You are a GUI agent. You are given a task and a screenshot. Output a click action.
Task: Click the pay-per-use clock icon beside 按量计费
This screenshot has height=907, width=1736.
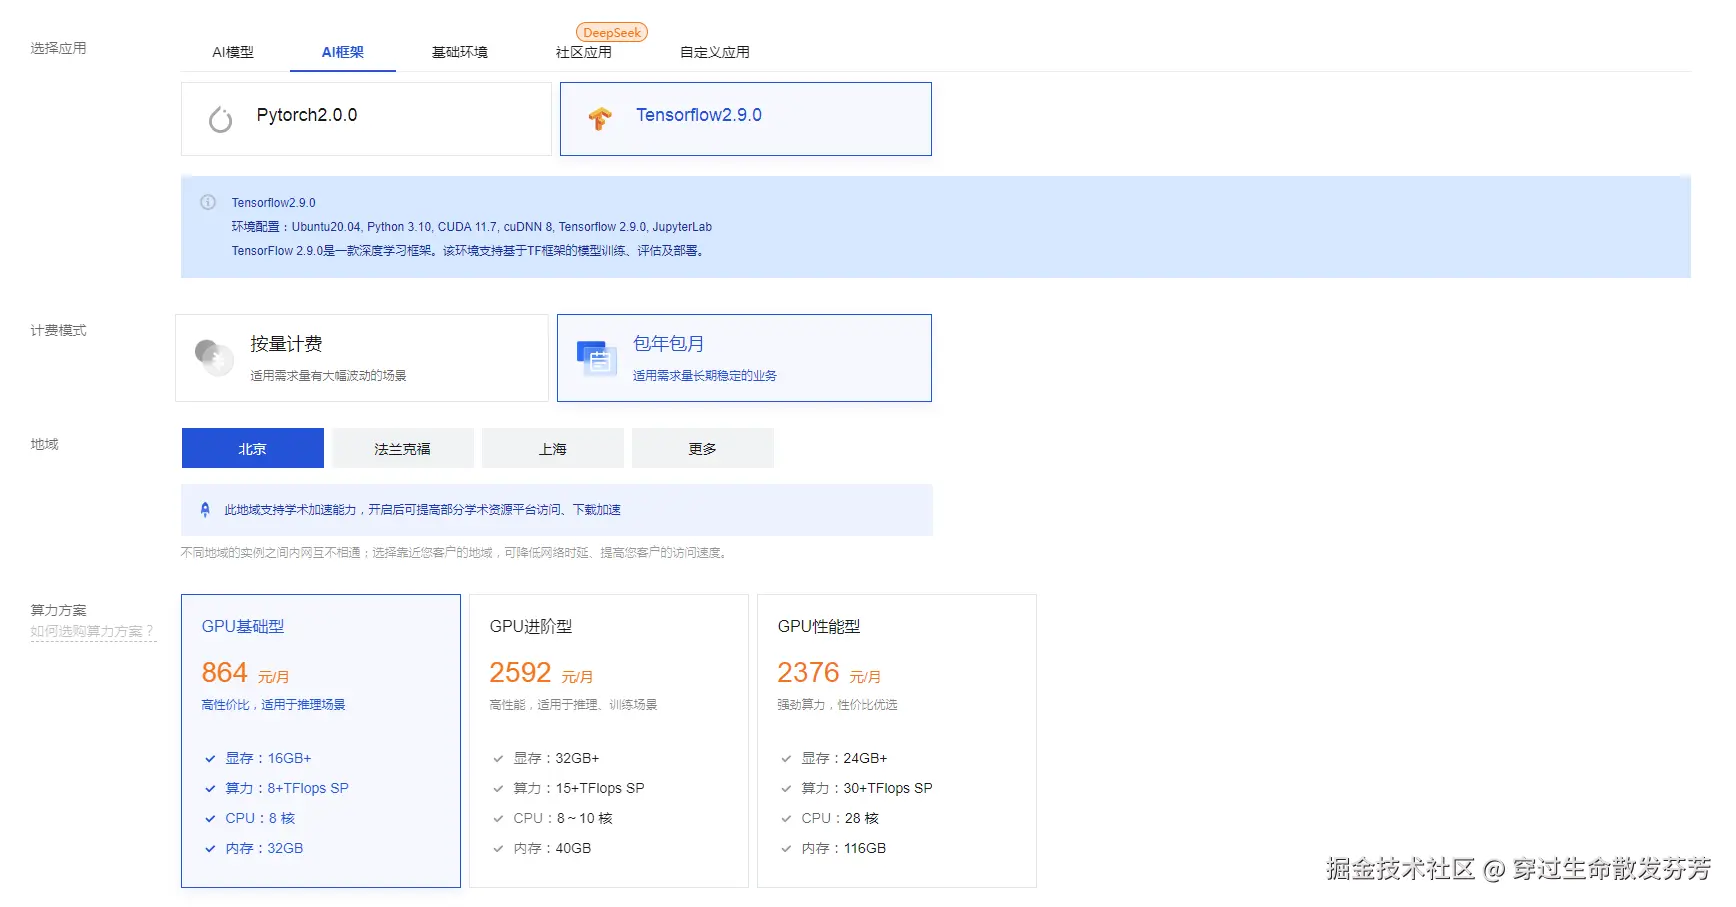click(214, 357)
